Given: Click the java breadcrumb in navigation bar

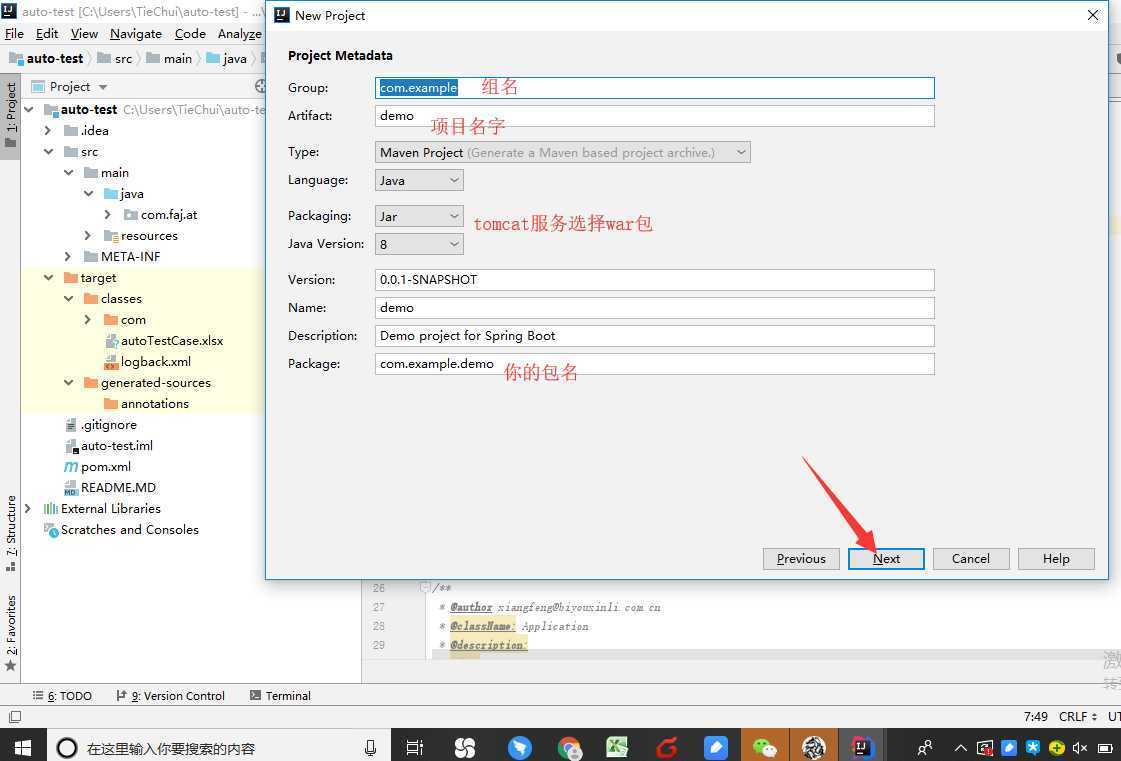Looking at the screenshot, I should coord(227,59).
